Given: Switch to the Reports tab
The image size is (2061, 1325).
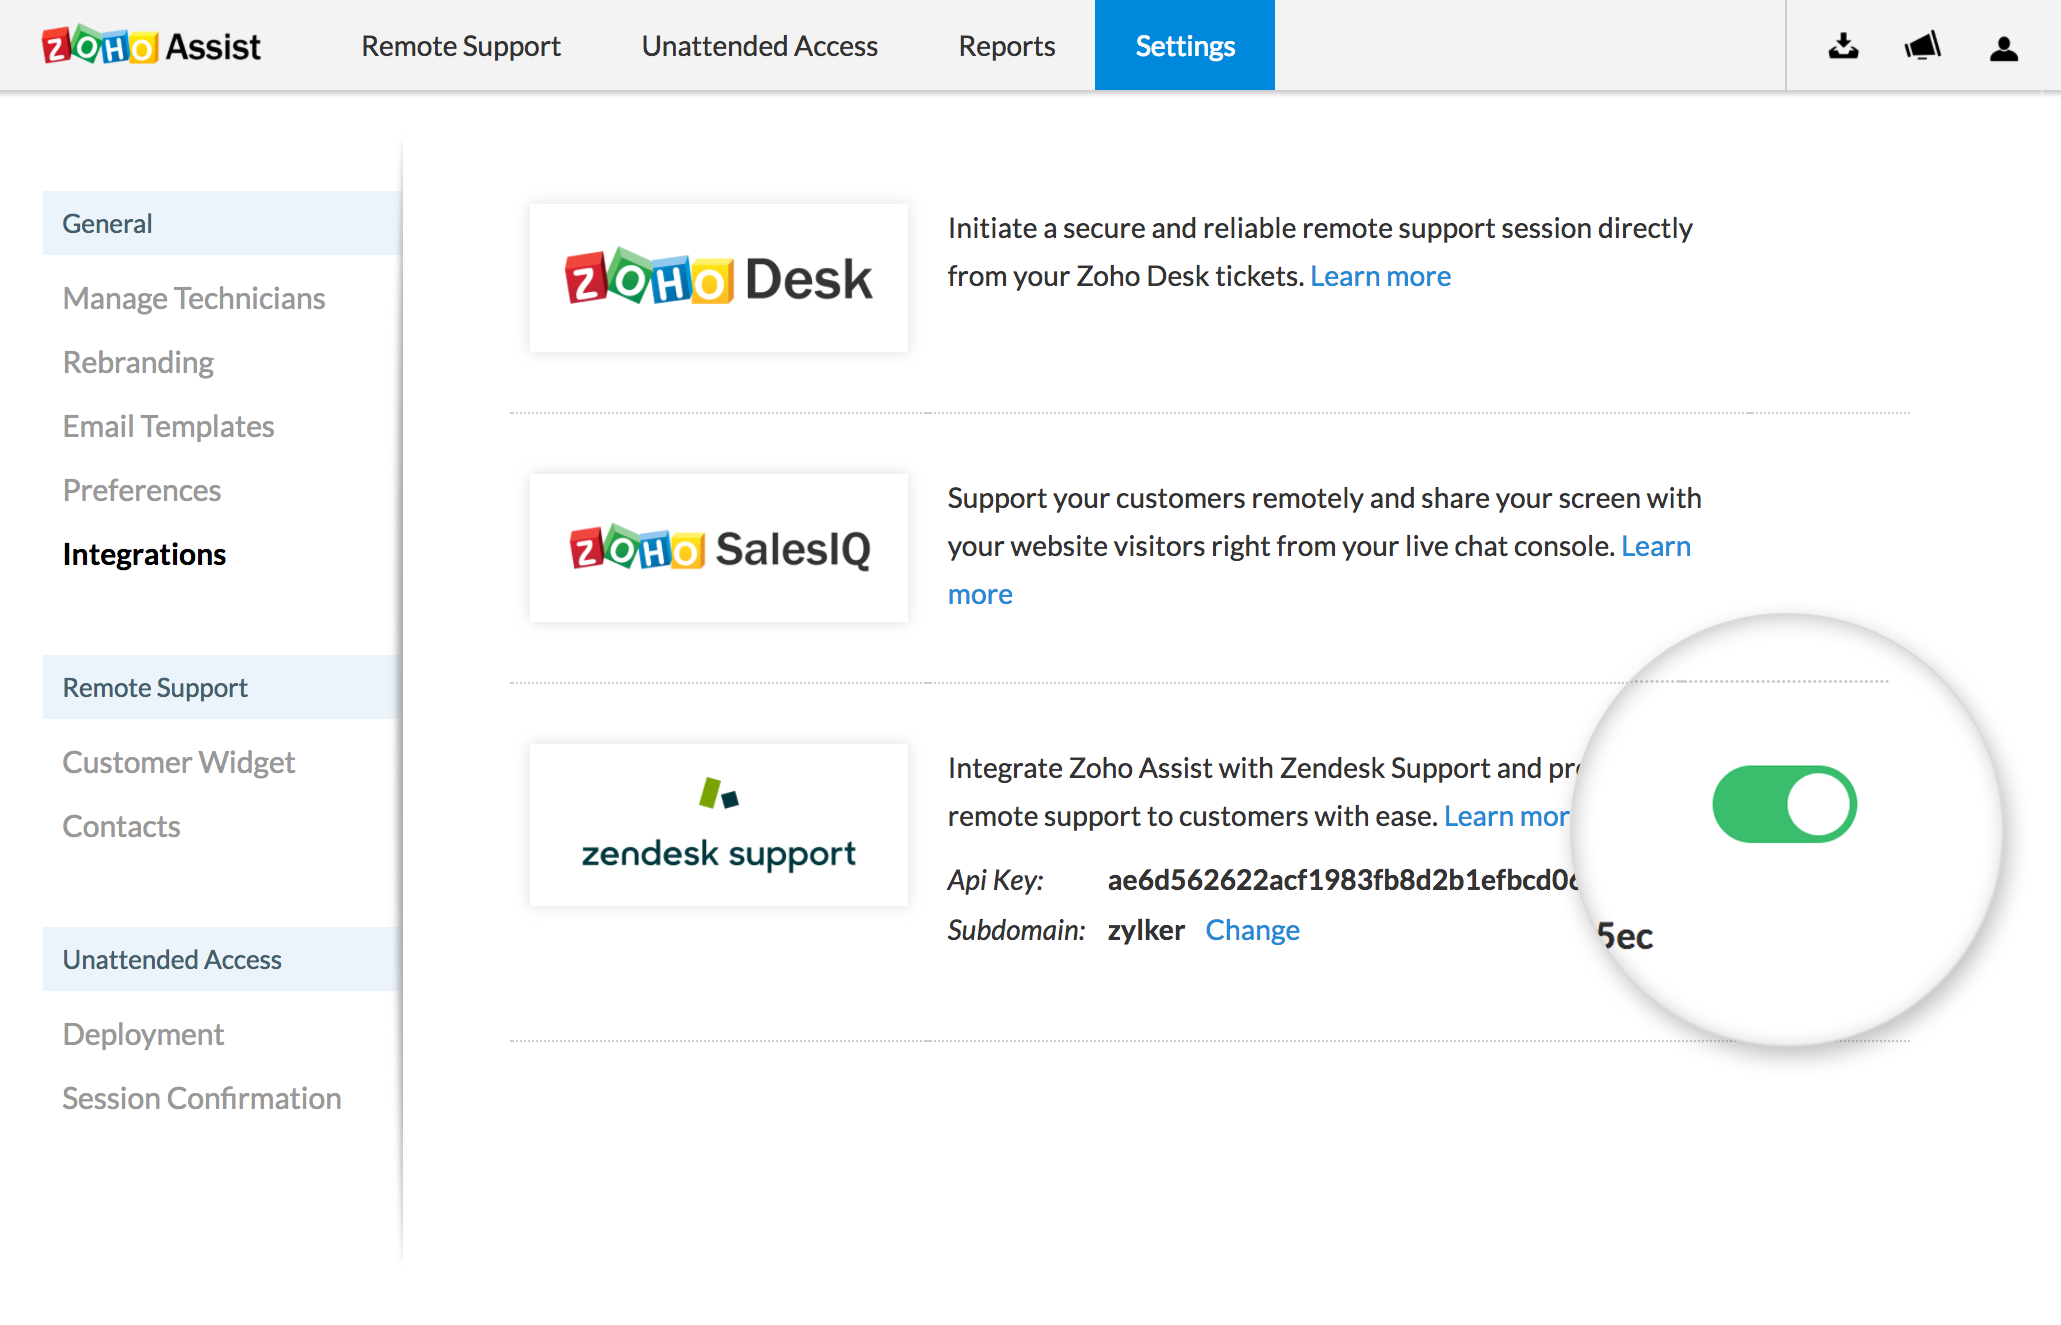Looking at the screenshot, I should pos(1007,46).
